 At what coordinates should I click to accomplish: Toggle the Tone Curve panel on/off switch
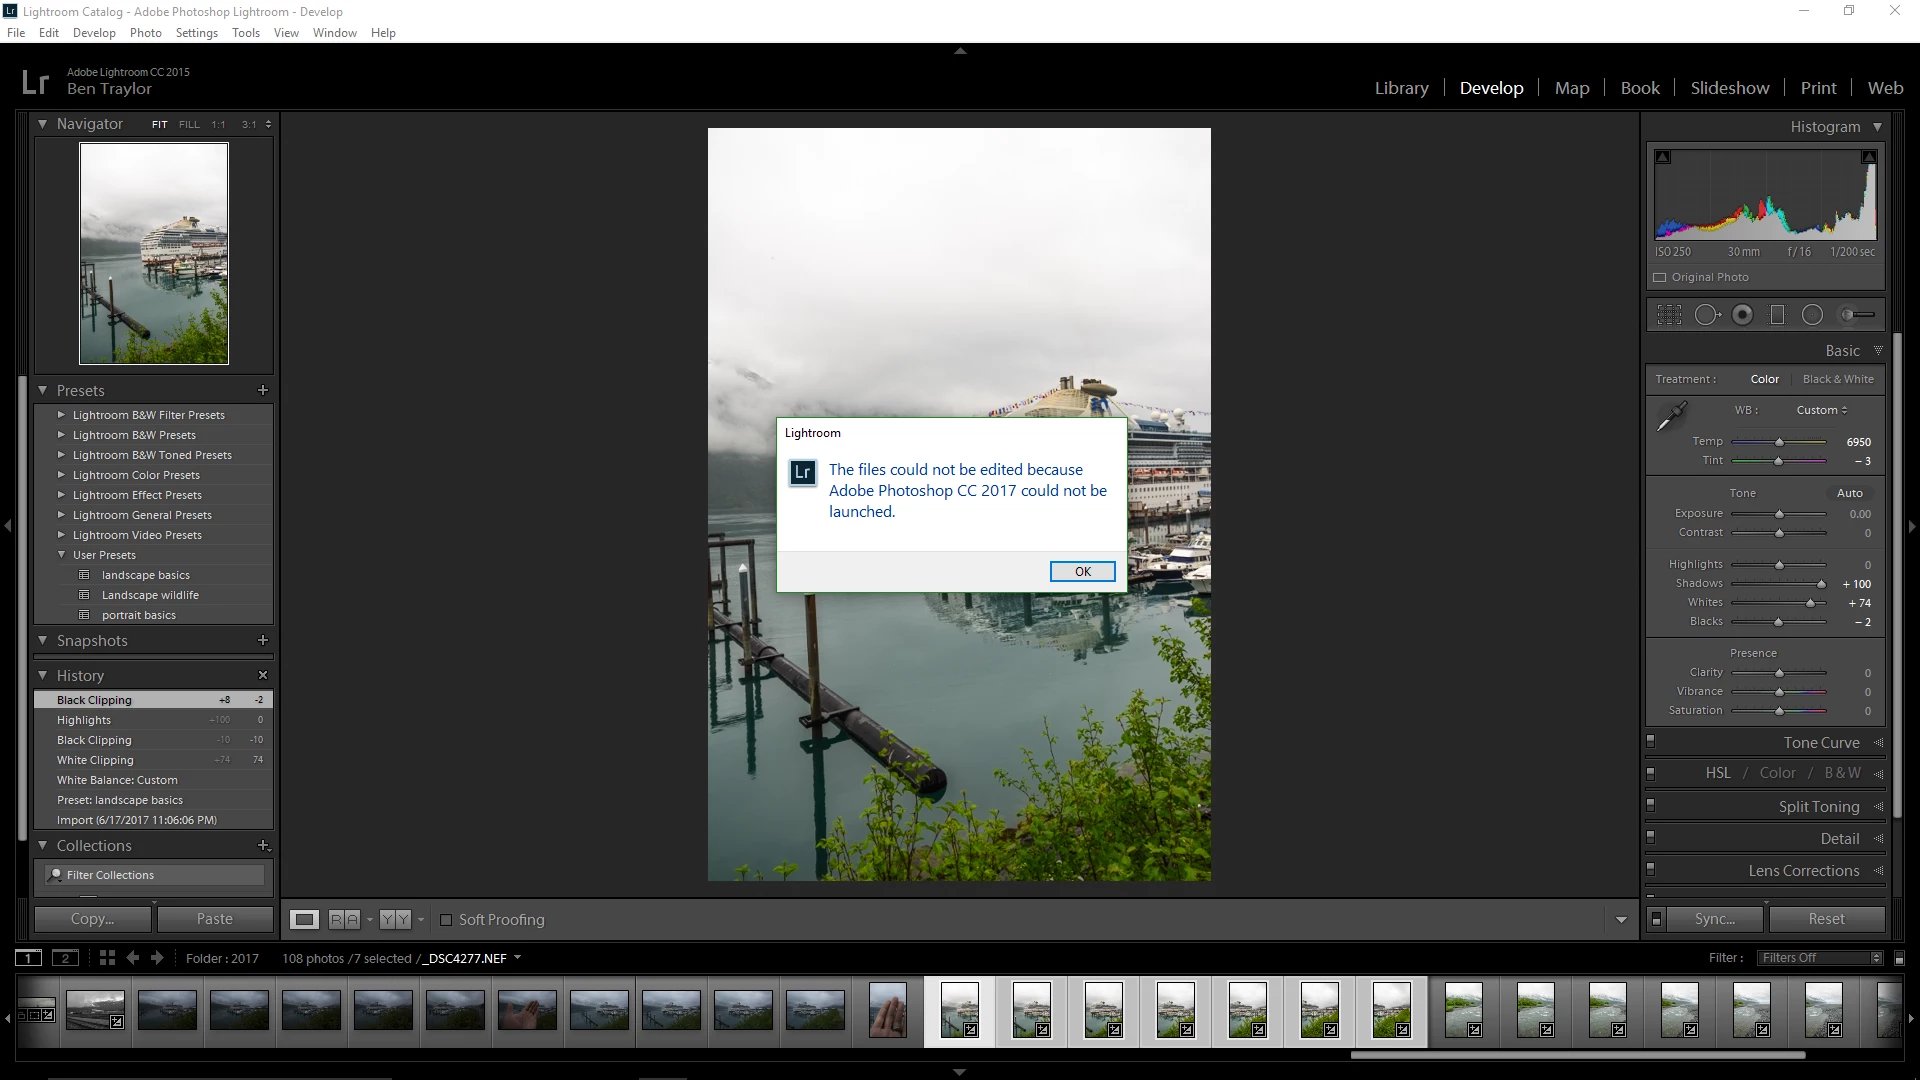[1651, 742]
